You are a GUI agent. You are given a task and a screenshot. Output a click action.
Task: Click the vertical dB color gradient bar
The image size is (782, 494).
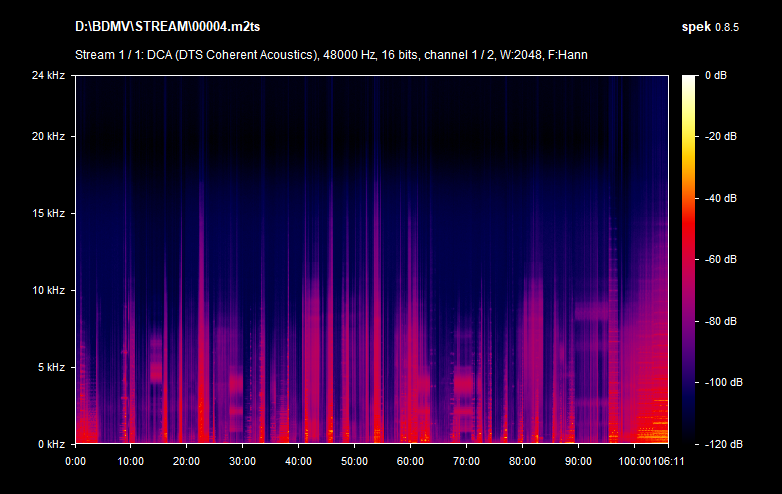(x=689, y=259)
